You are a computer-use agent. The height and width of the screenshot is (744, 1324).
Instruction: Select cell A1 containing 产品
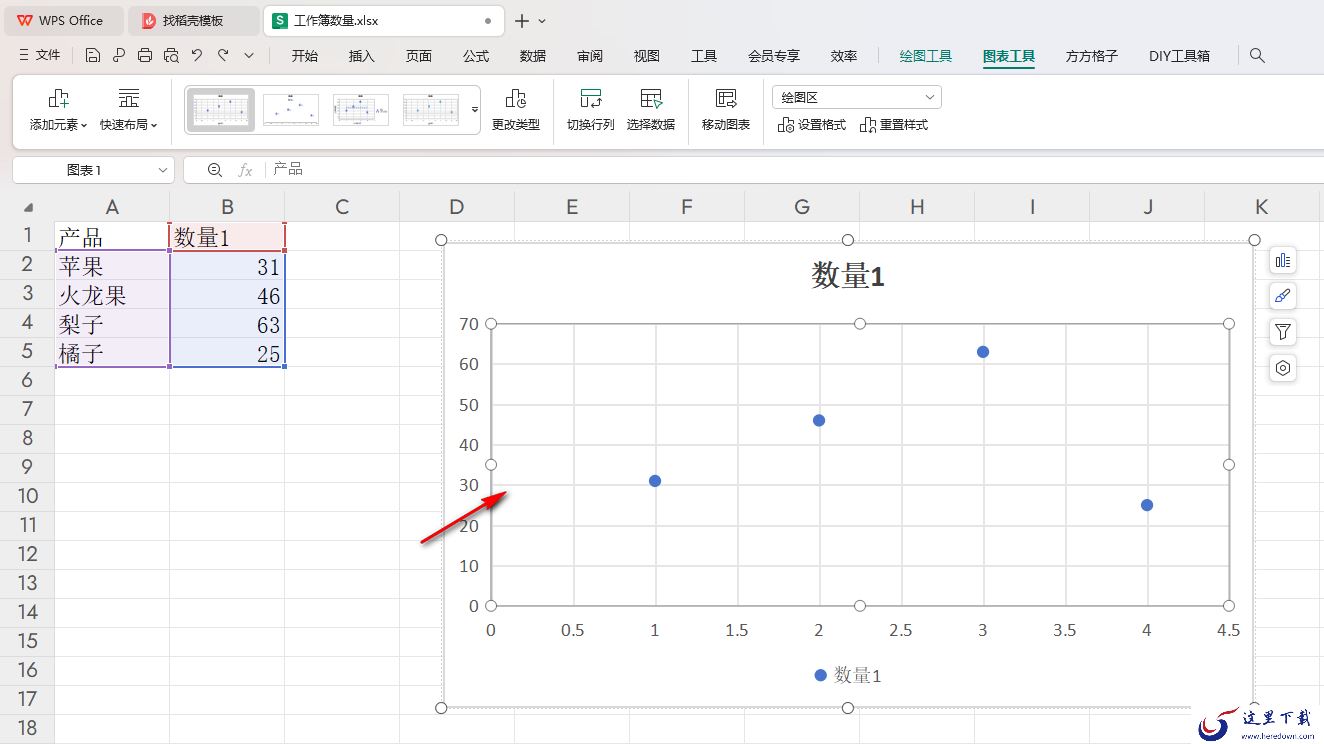click(112, 237)
